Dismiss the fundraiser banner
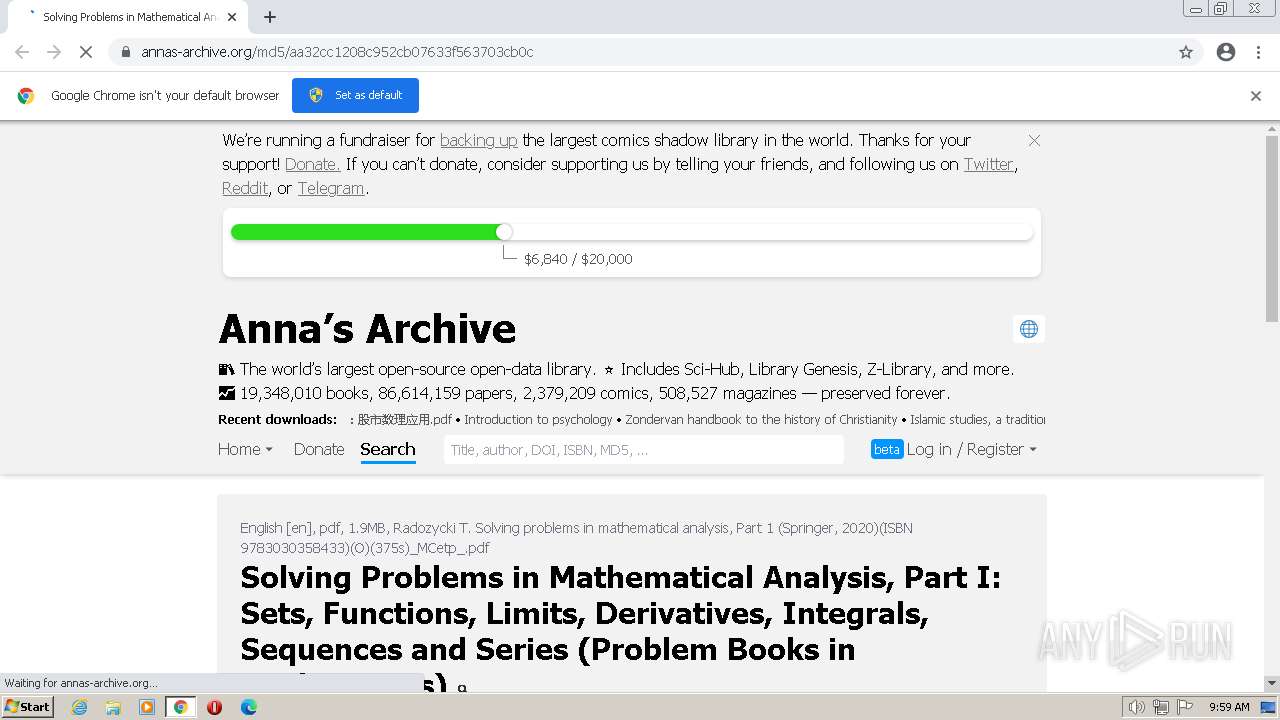 [x=1034, y=141]
